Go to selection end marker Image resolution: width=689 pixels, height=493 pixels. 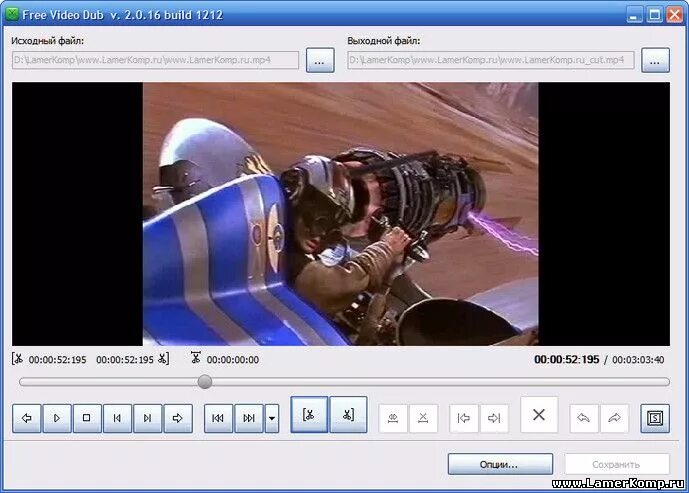point(494,418)
